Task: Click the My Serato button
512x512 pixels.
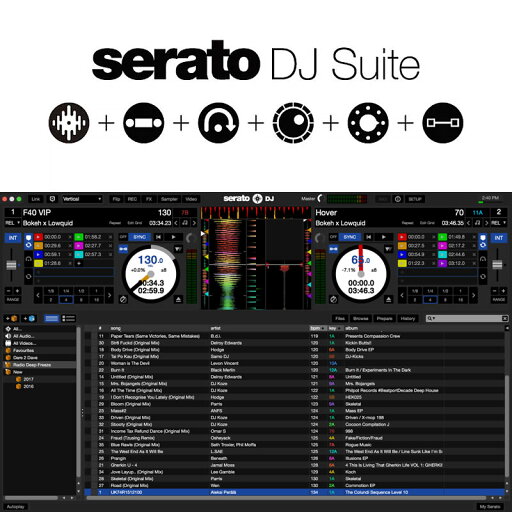Action: point(490,507)
